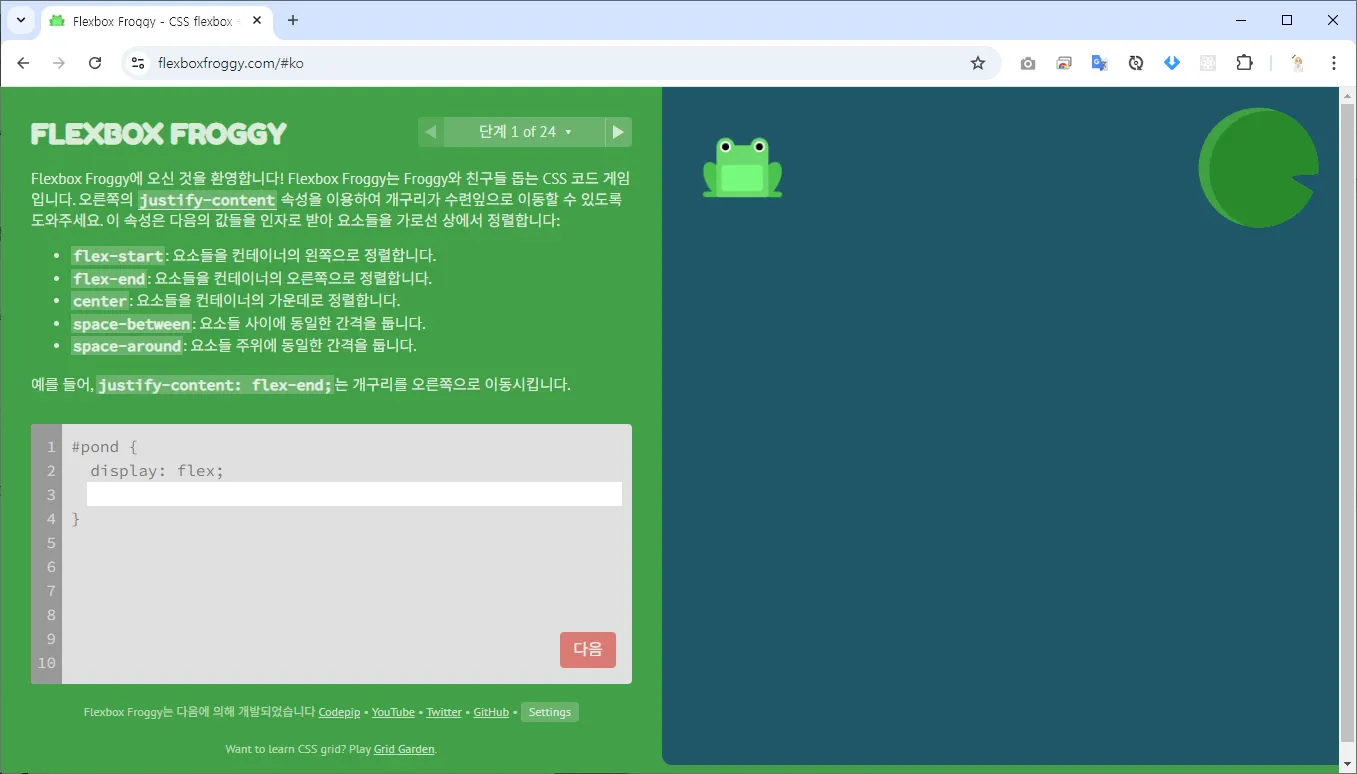This screenshot has height=774, width=1357.
Task: Click the center code label
Action: [x=100, y=301]
